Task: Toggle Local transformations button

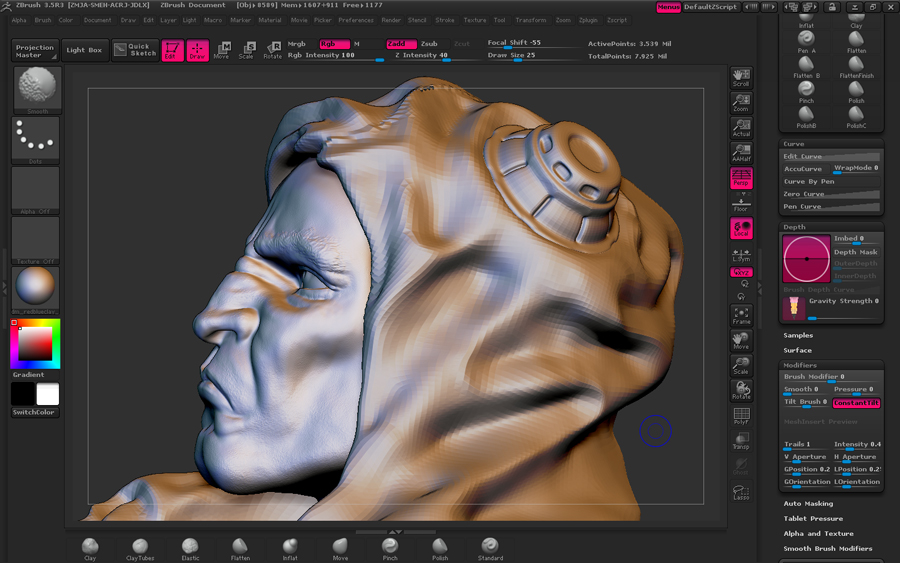Action: click(741, 228)
